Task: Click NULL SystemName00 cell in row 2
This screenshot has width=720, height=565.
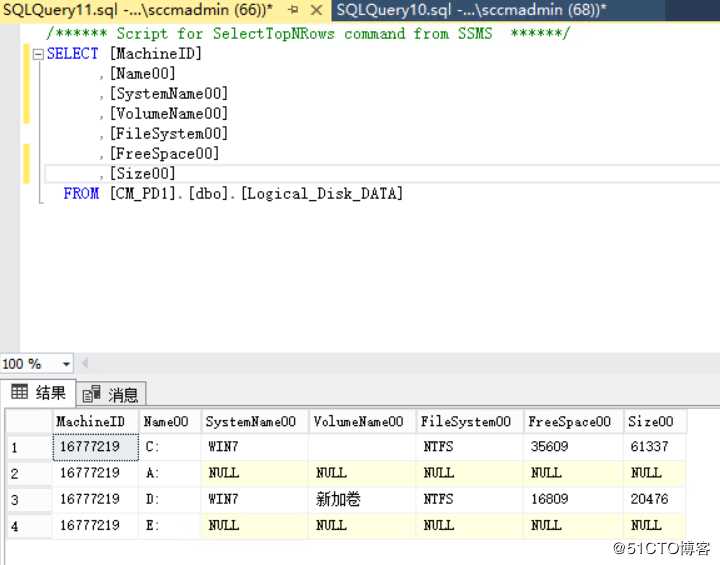Action: tap(255, 474)
